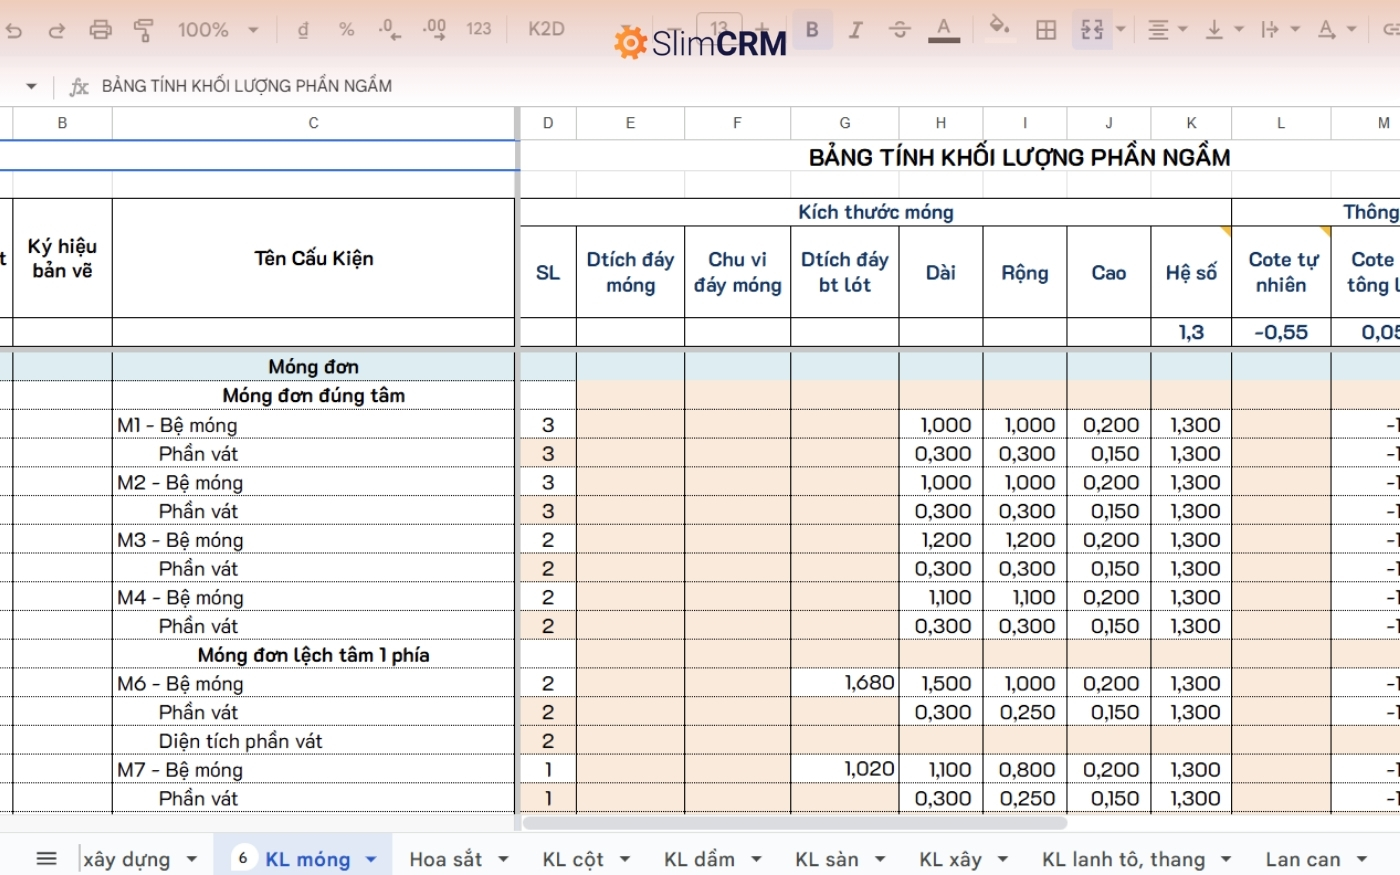Select the -0,55 value cell
This screenshot has width=1400, height=875.
1282,332
